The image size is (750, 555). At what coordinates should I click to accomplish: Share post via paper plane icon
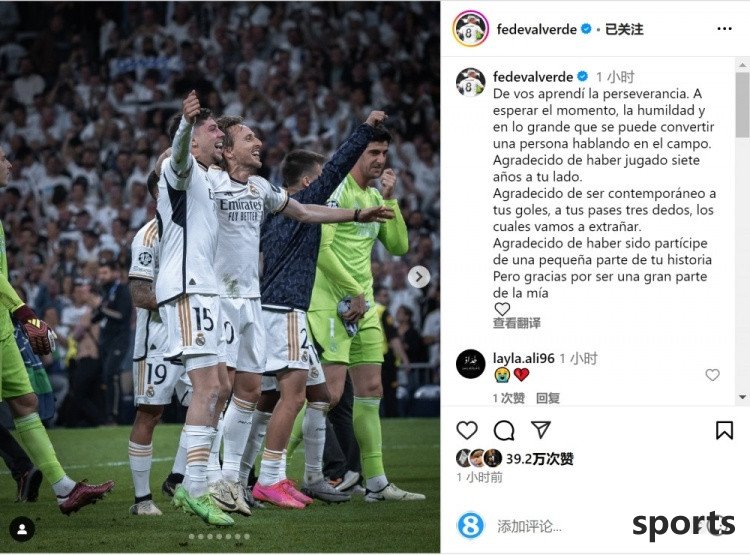point(541,430)
